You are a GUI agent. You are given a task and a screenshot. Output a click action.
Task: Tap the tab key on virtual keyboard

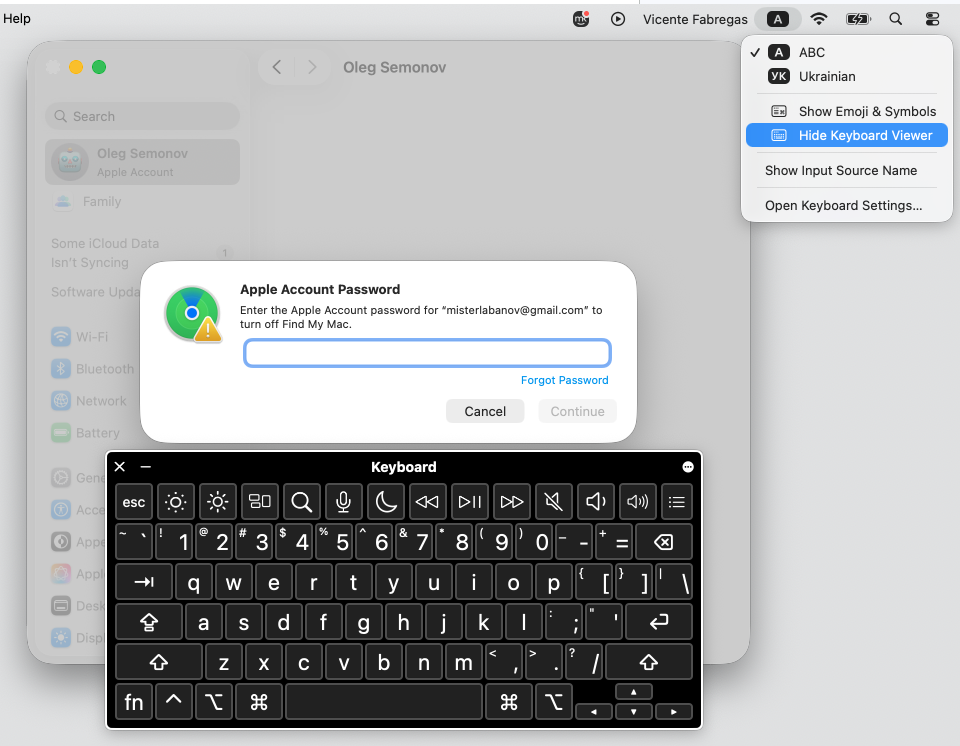[x=144, y=582]
